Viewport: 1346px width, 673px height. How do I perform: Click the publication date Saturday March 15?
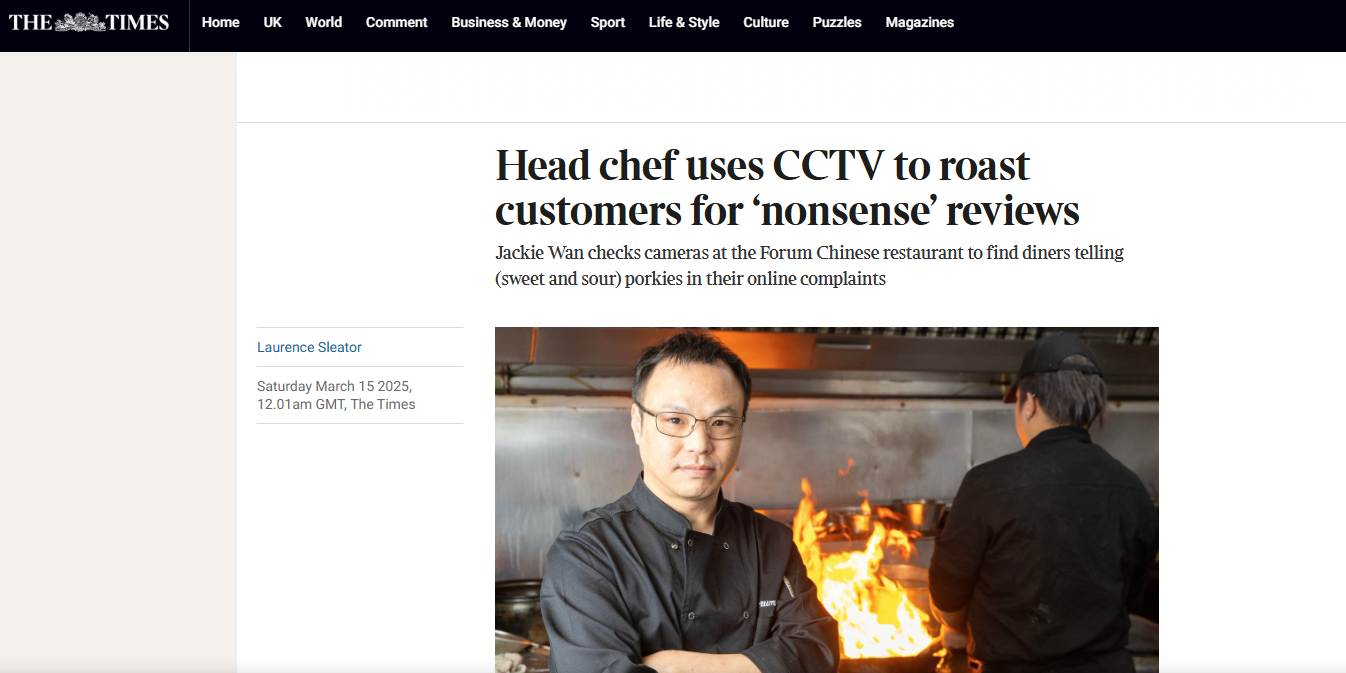(x=335, y=395)
